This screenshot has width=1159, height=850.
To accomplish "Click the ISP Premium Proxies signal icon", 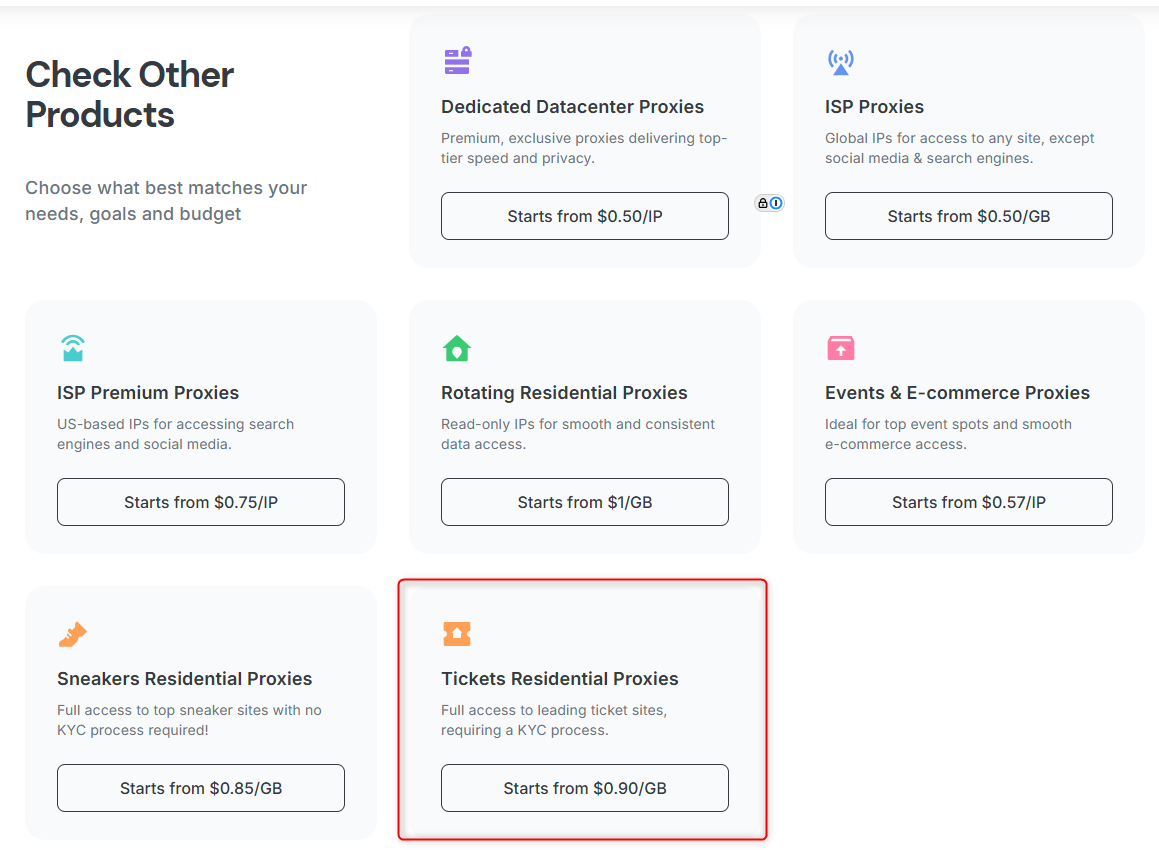I will coord(73,348).
